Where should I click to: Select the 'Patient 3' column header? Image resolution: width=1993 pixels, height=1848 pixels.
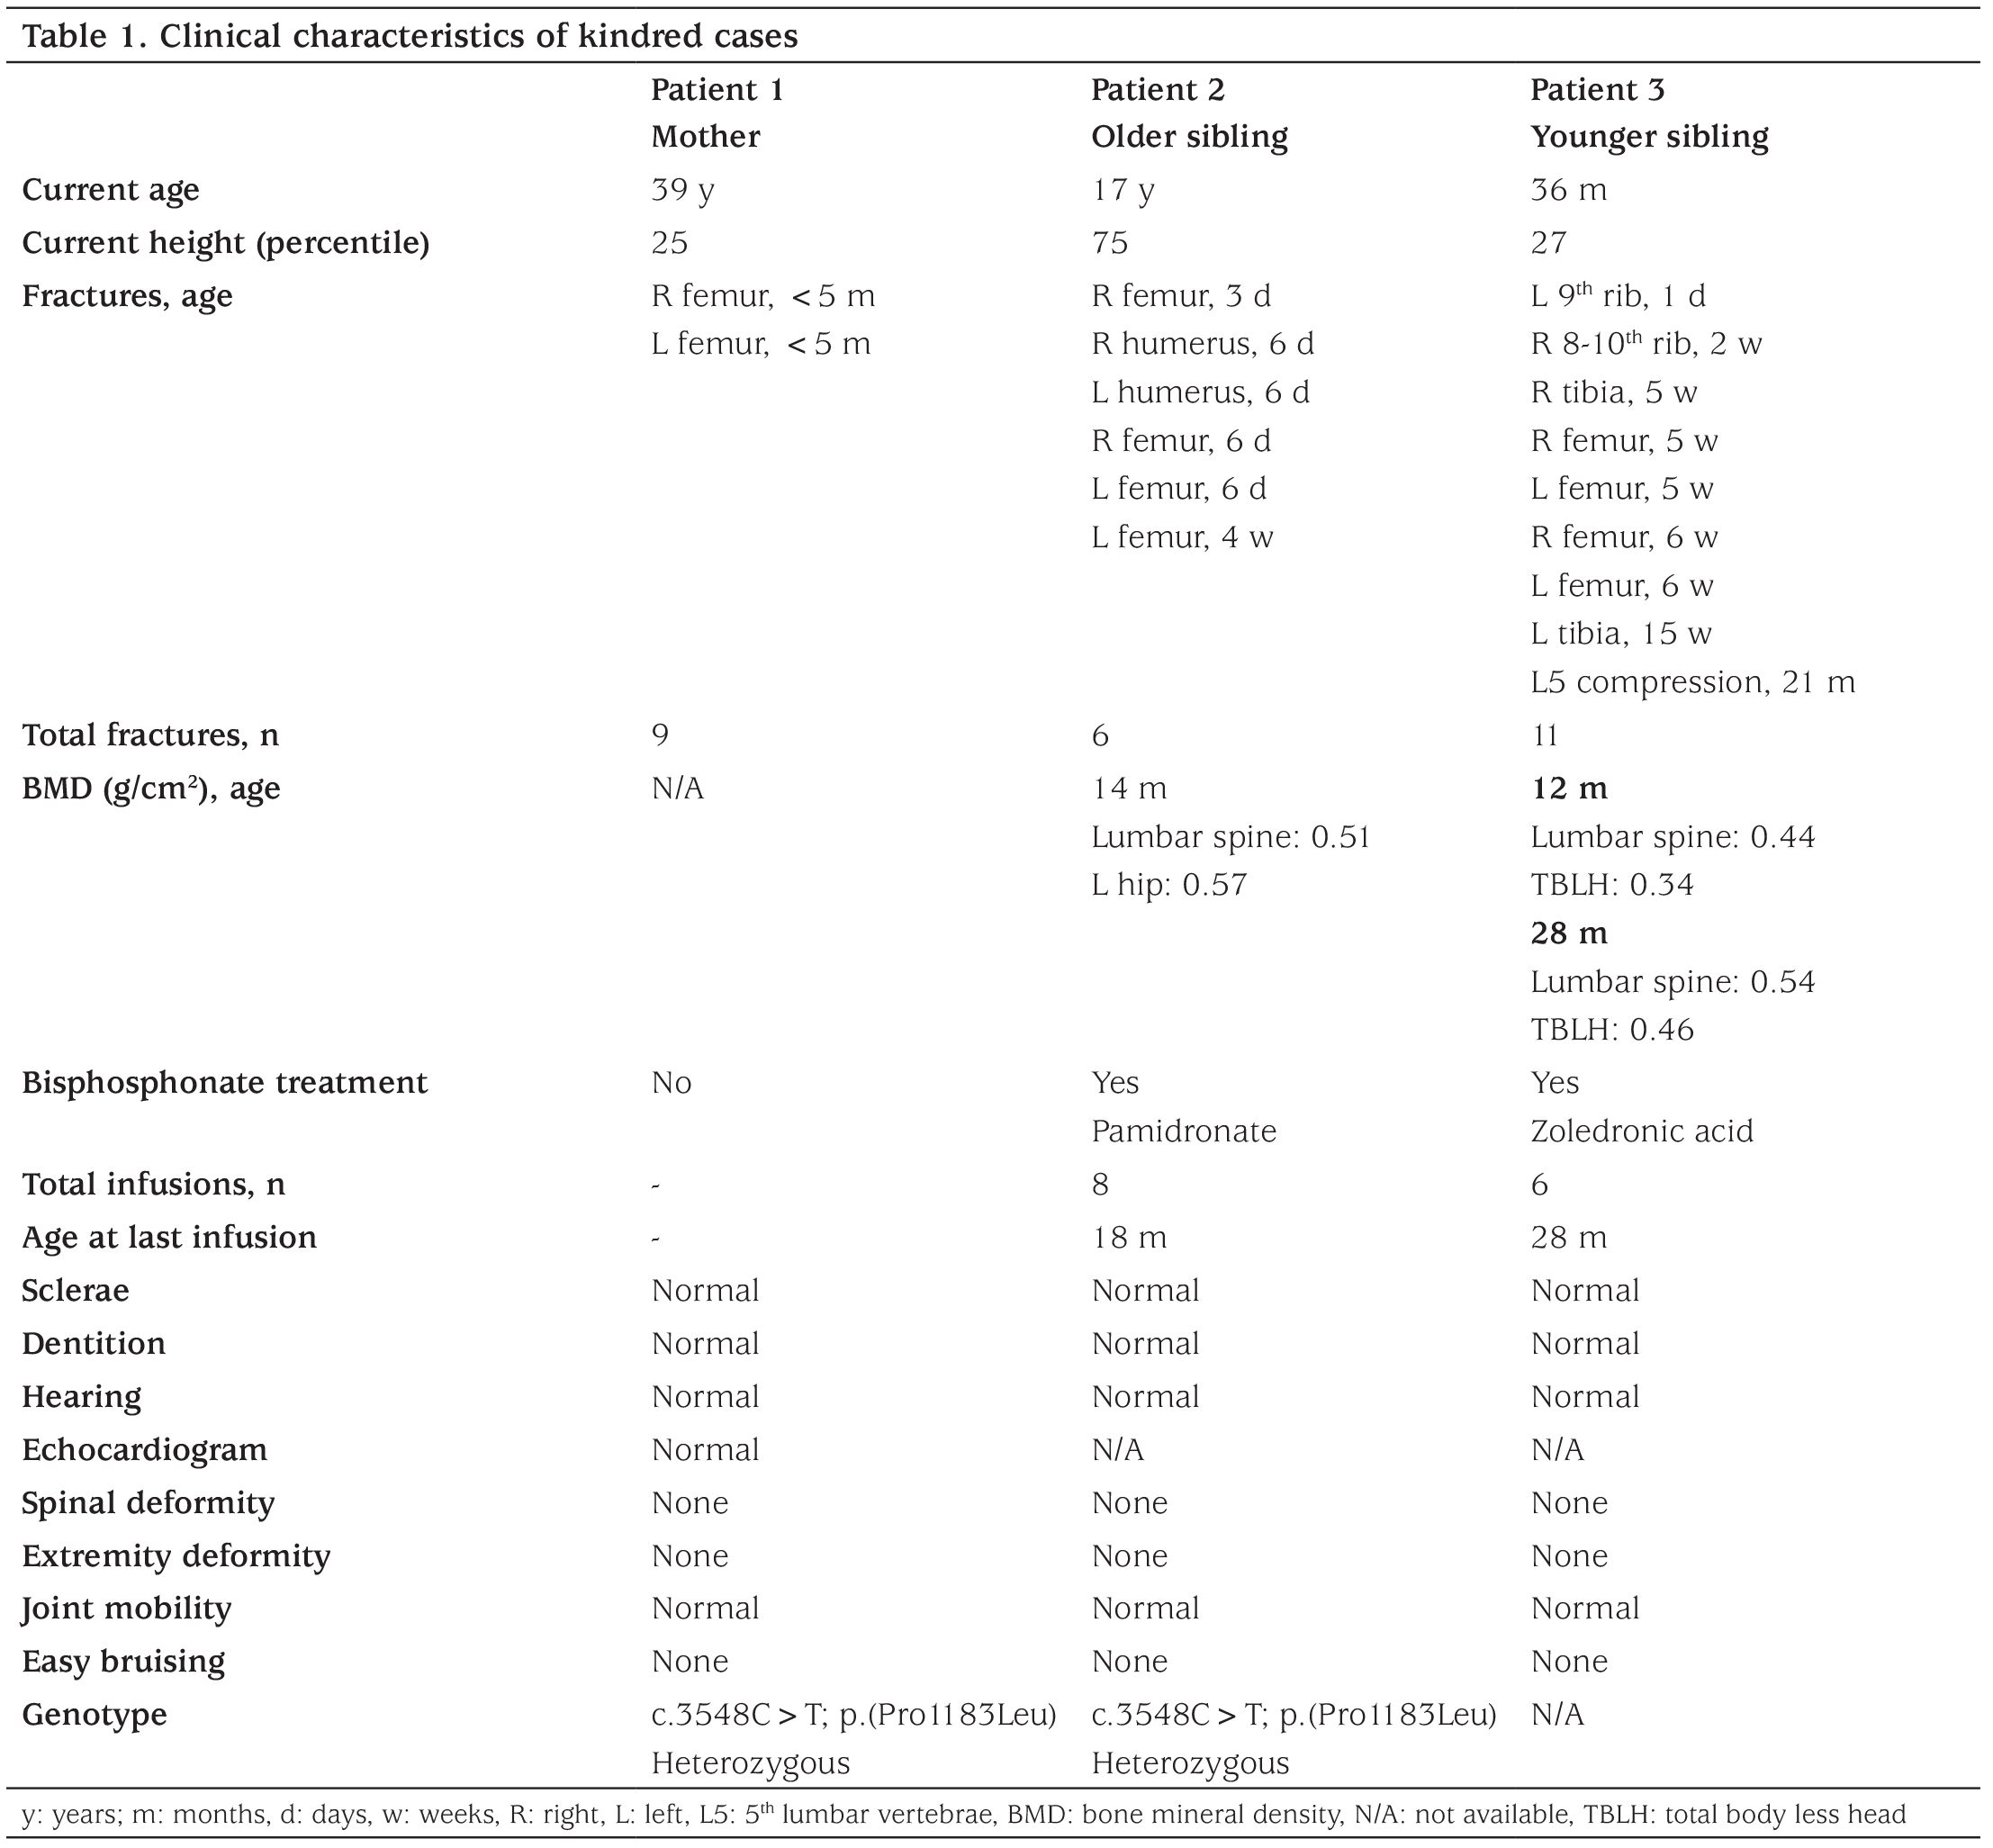tap(1597, 90)
